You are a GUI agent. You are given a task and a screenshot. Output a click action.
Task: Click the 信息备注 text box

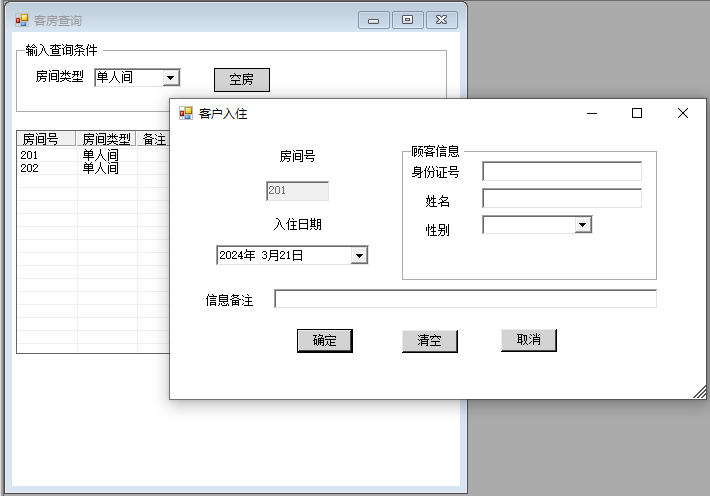[465, 299]
